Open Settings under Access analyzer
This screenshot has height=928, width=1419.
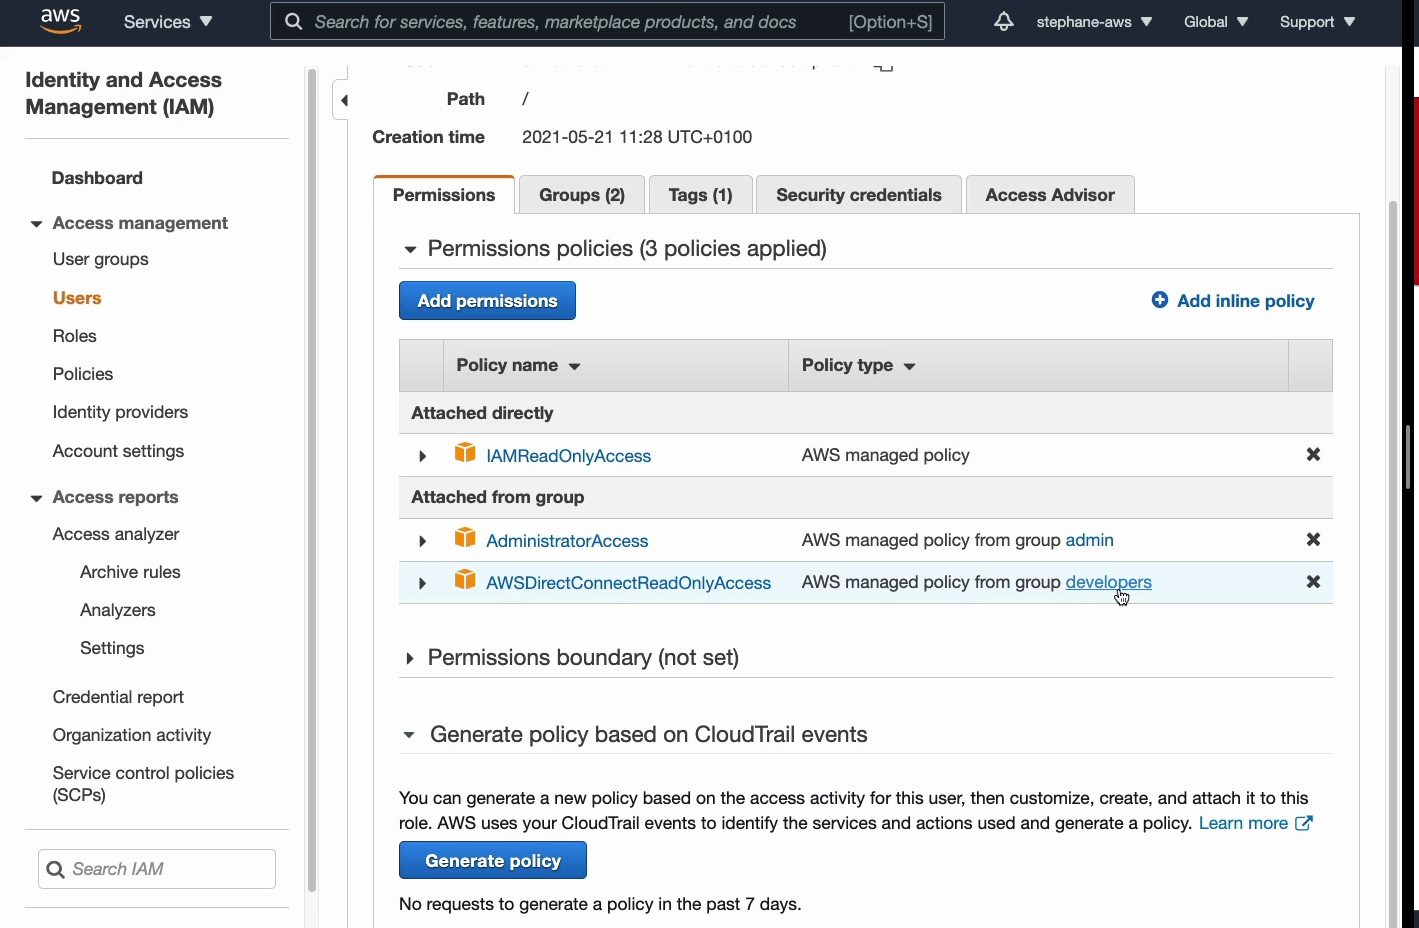[x=112, y=648]
